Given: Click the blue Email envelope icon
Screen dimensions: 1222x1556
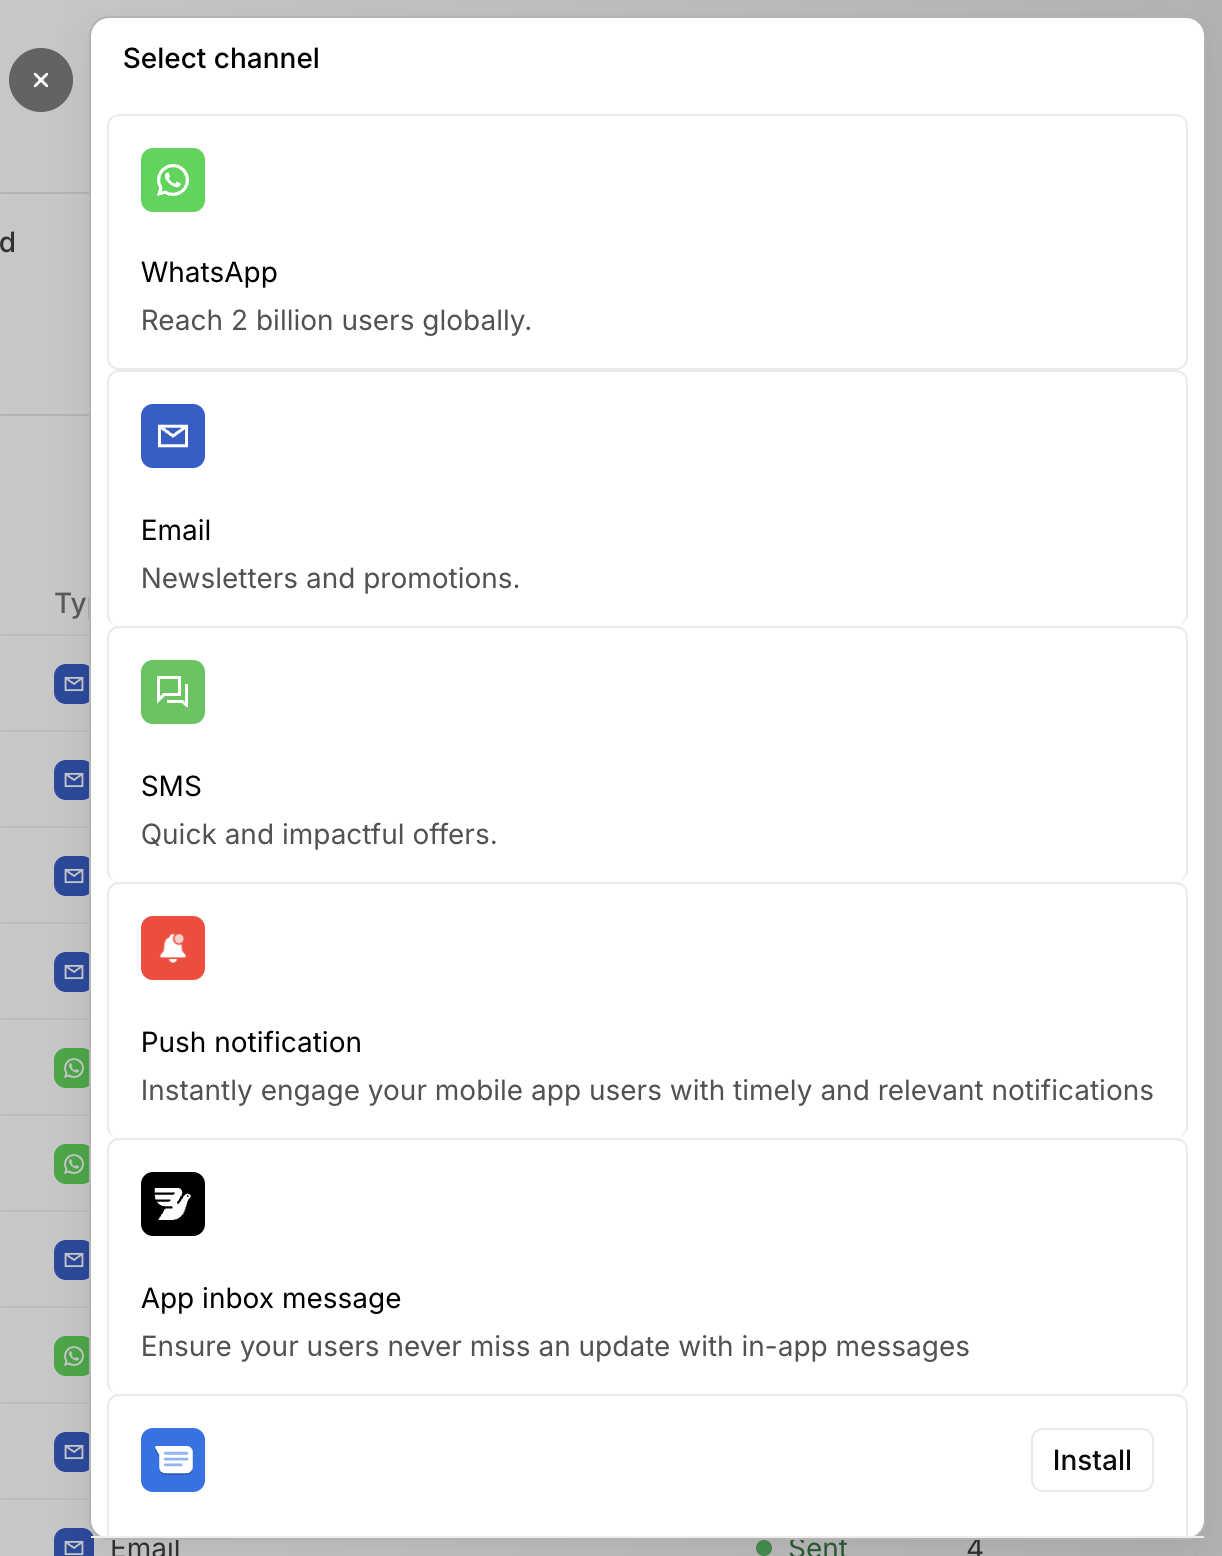Looking at the screenshot, I should (173, 436).
